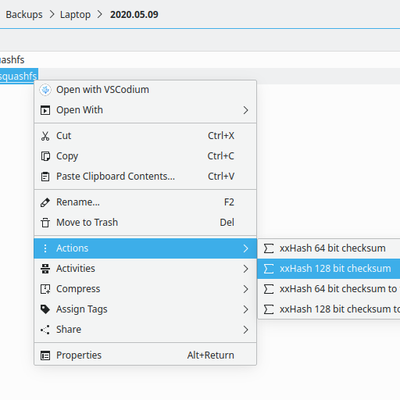Open the Share menu entry
The width and height of the screenshot is (400, 400).
pyautogui.click(x=145, y=330)
